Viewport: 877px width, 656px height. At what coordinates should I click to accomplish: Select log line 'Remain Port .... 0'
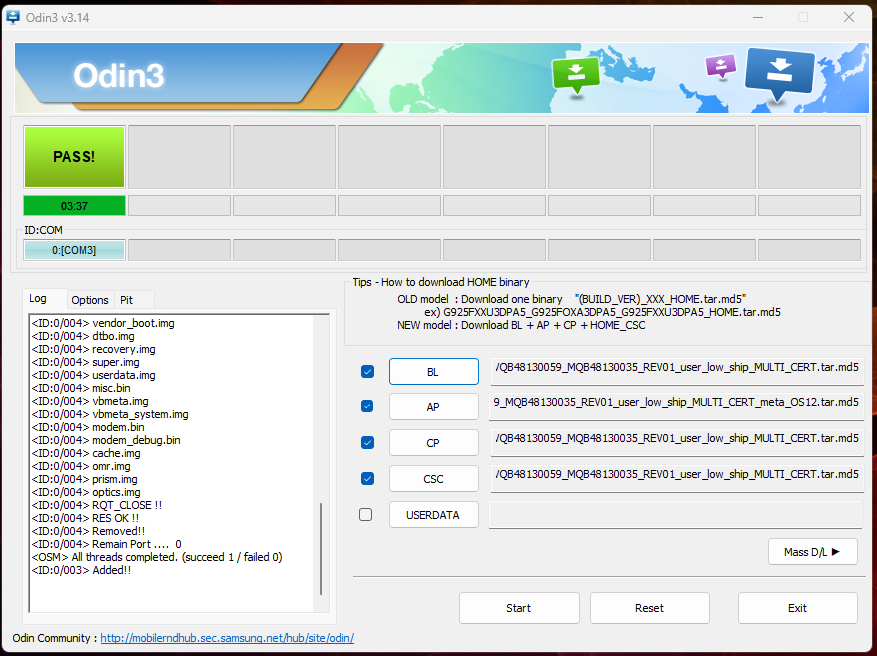[x=106, y=544]
